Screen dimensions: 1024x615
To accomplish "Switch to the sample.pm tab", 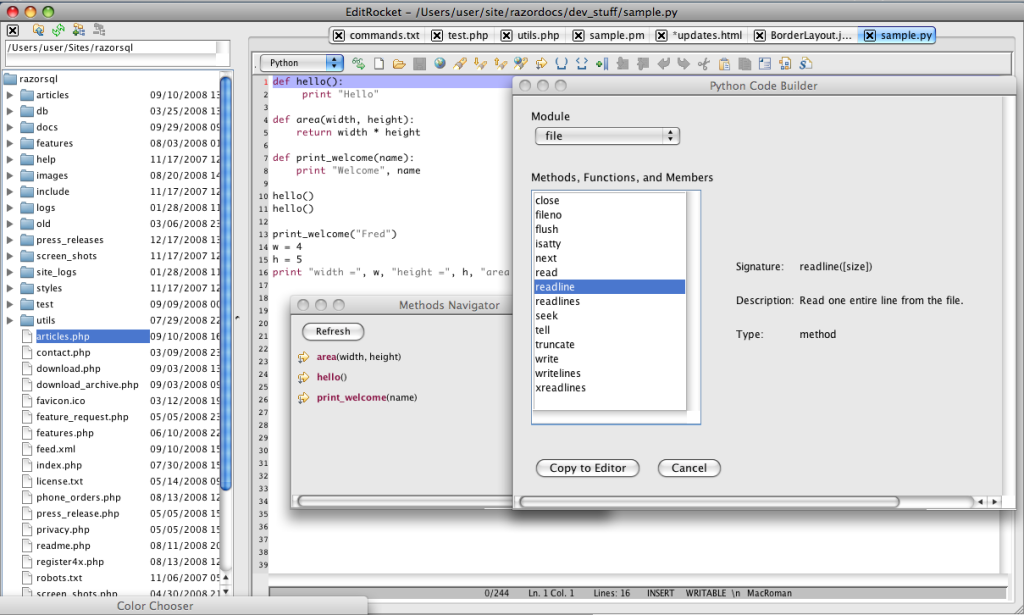I will pos(616,35).
